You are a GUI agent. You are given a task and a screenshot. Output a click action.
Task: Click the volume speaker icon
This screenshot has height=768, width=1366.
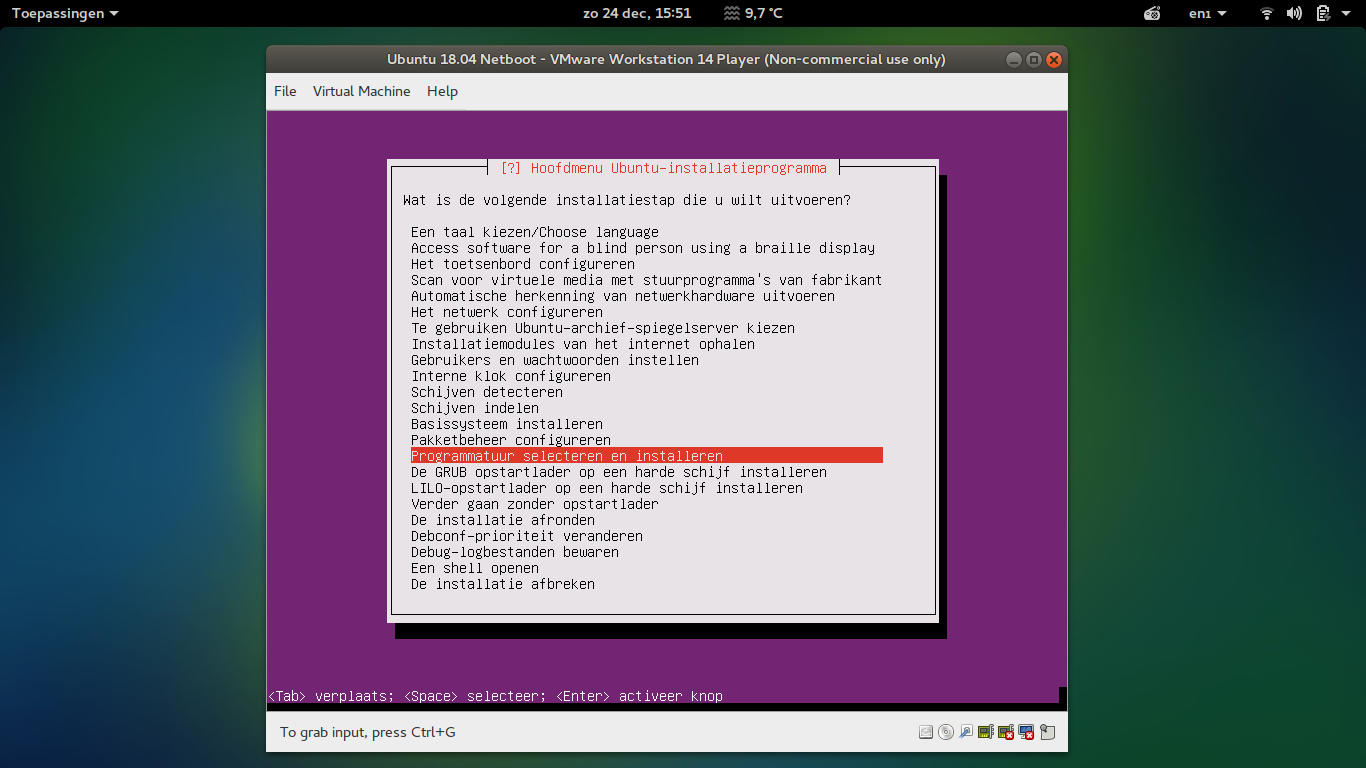coord(1294,13)
